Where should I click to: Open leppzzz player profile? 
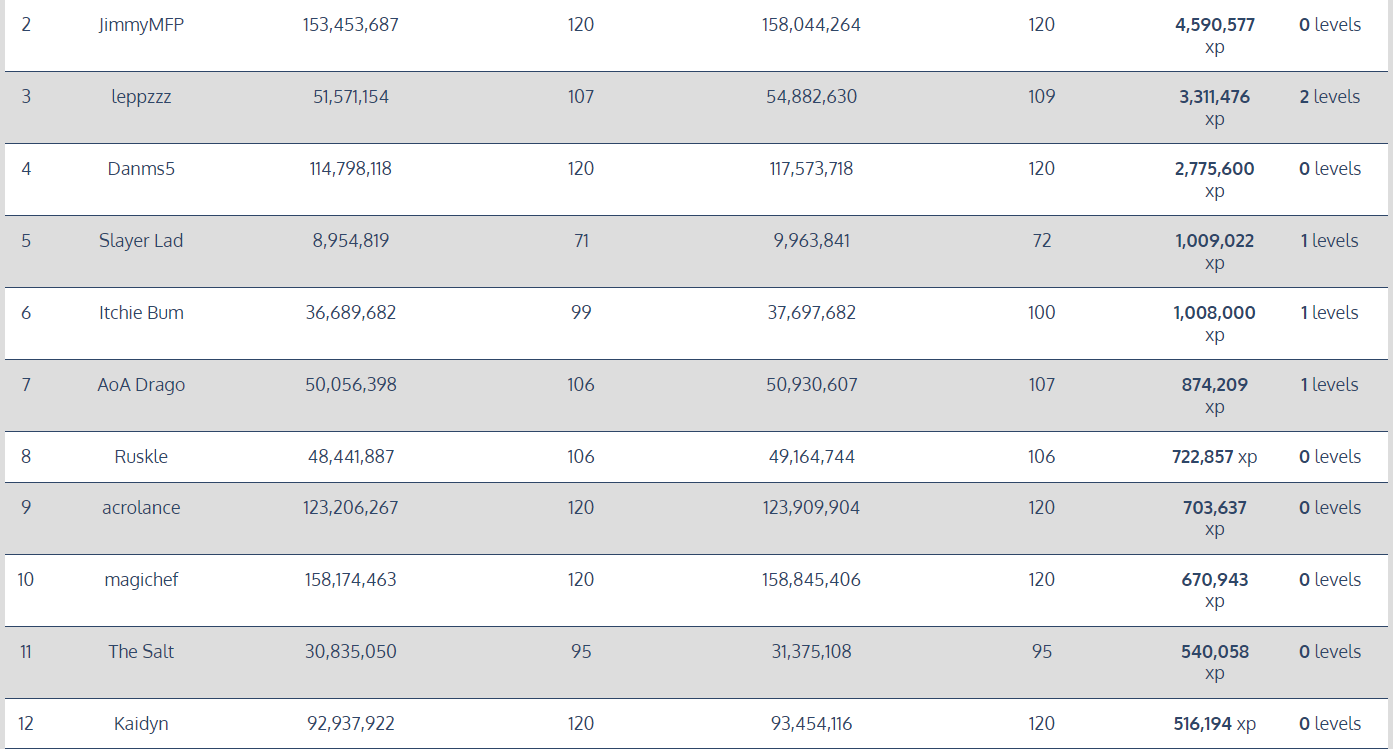click(141, 97)
